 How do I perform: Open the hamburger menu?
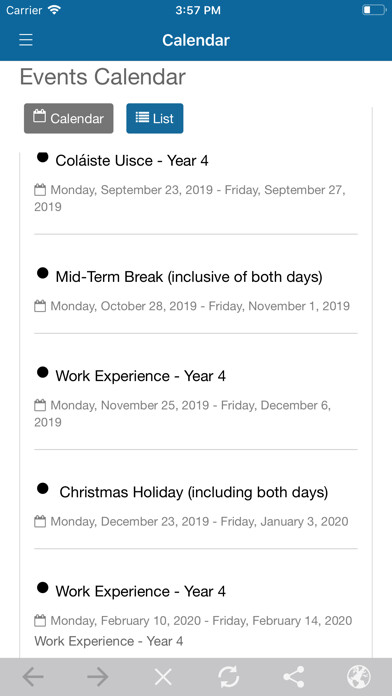(x=26, y=40)
